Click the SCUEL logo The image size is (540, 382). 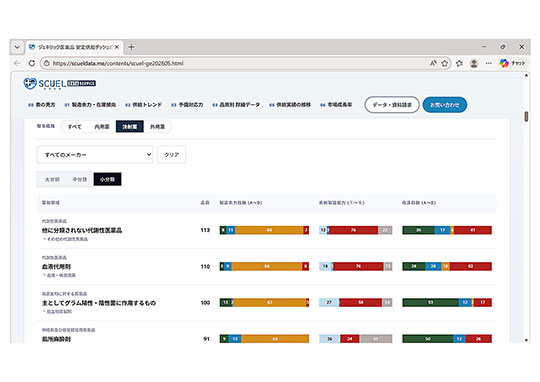coord(60,83)
